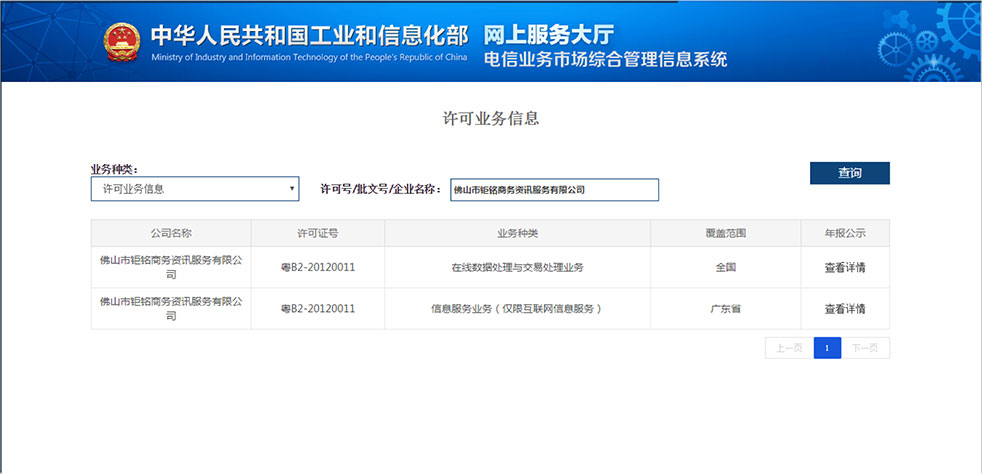Click 电信业务市场综合管理信息系统 header text

click(x=605, y=60)
